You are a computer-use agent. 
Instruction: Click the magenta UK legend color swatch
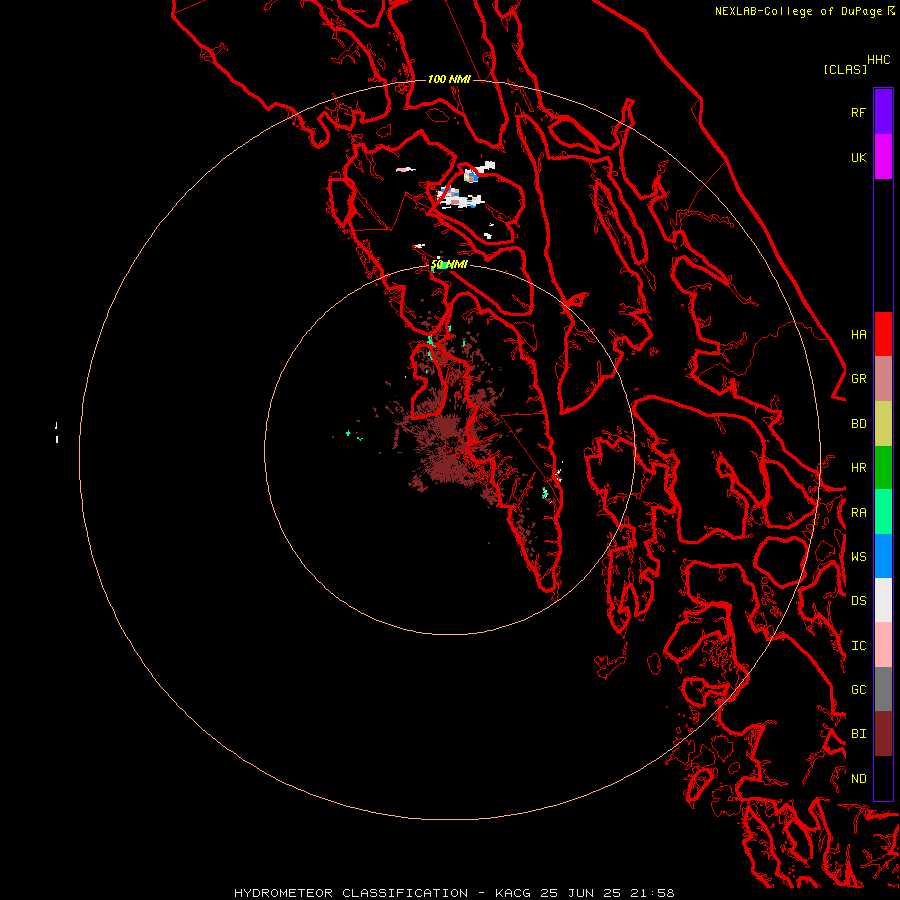883,157
